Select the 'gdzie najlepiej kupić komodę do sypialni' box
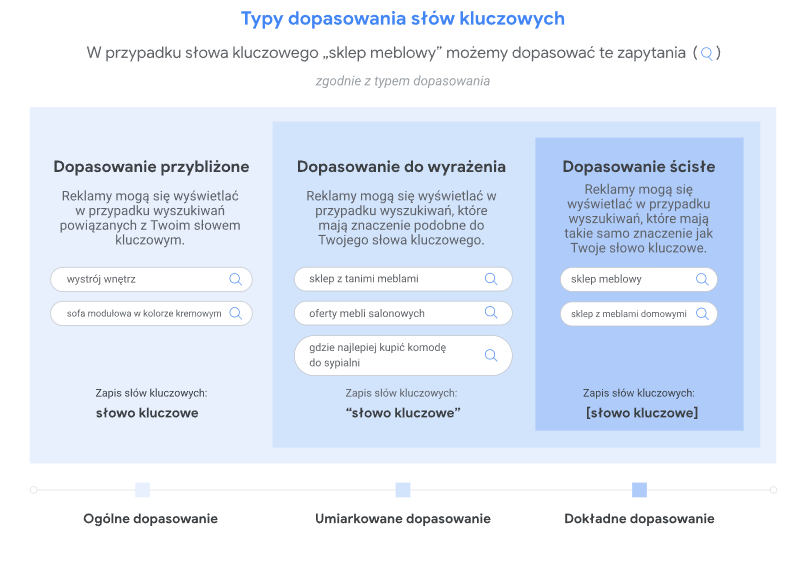The height and width of the screenshot is (565, 811). click(403, 355)
